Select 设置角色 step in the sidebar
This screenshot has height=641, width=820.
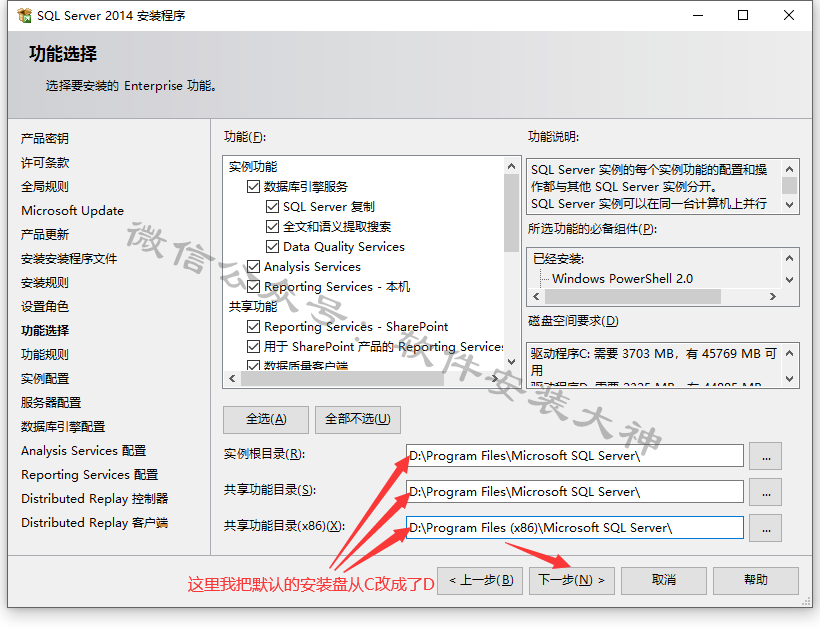point(45,306)
